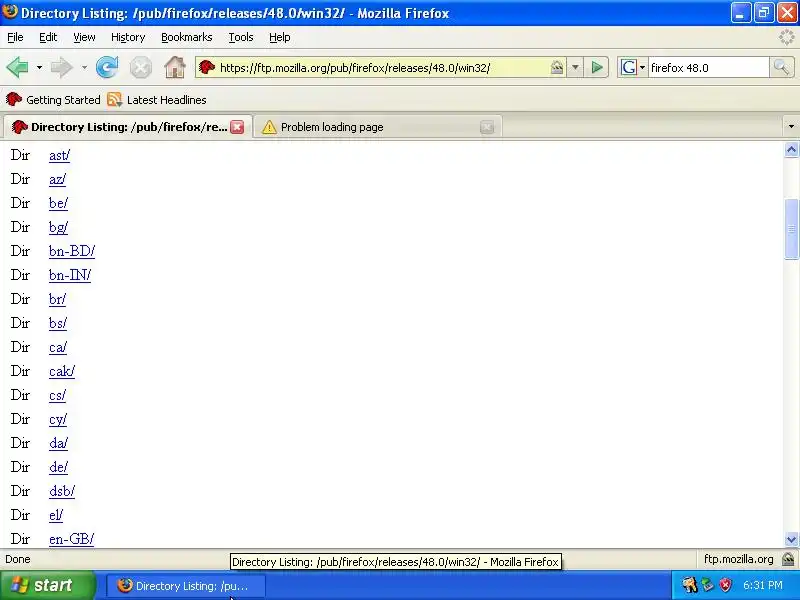Open the de/ directory link
The height and width of the screenshot is (600, 800).
[58, 467]
